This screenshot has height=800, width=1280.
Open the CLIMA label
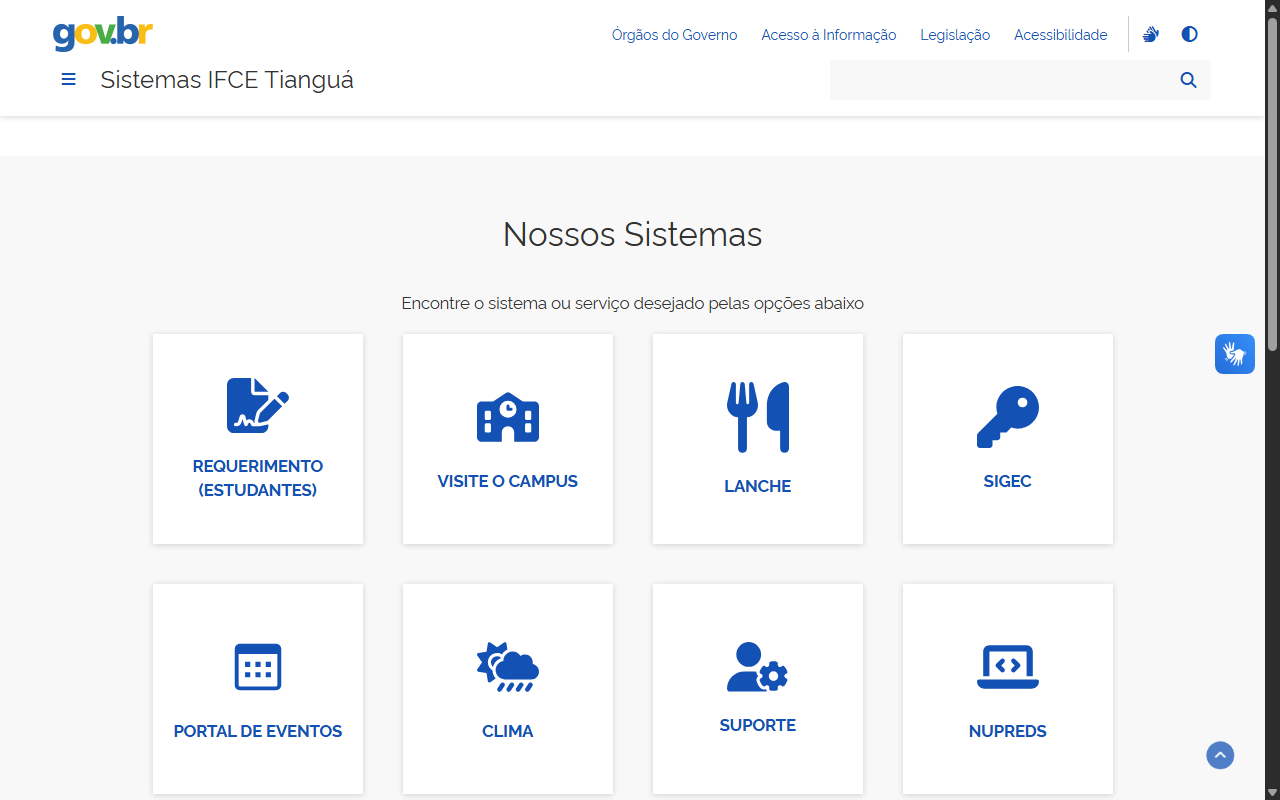[x=508, y=731]
